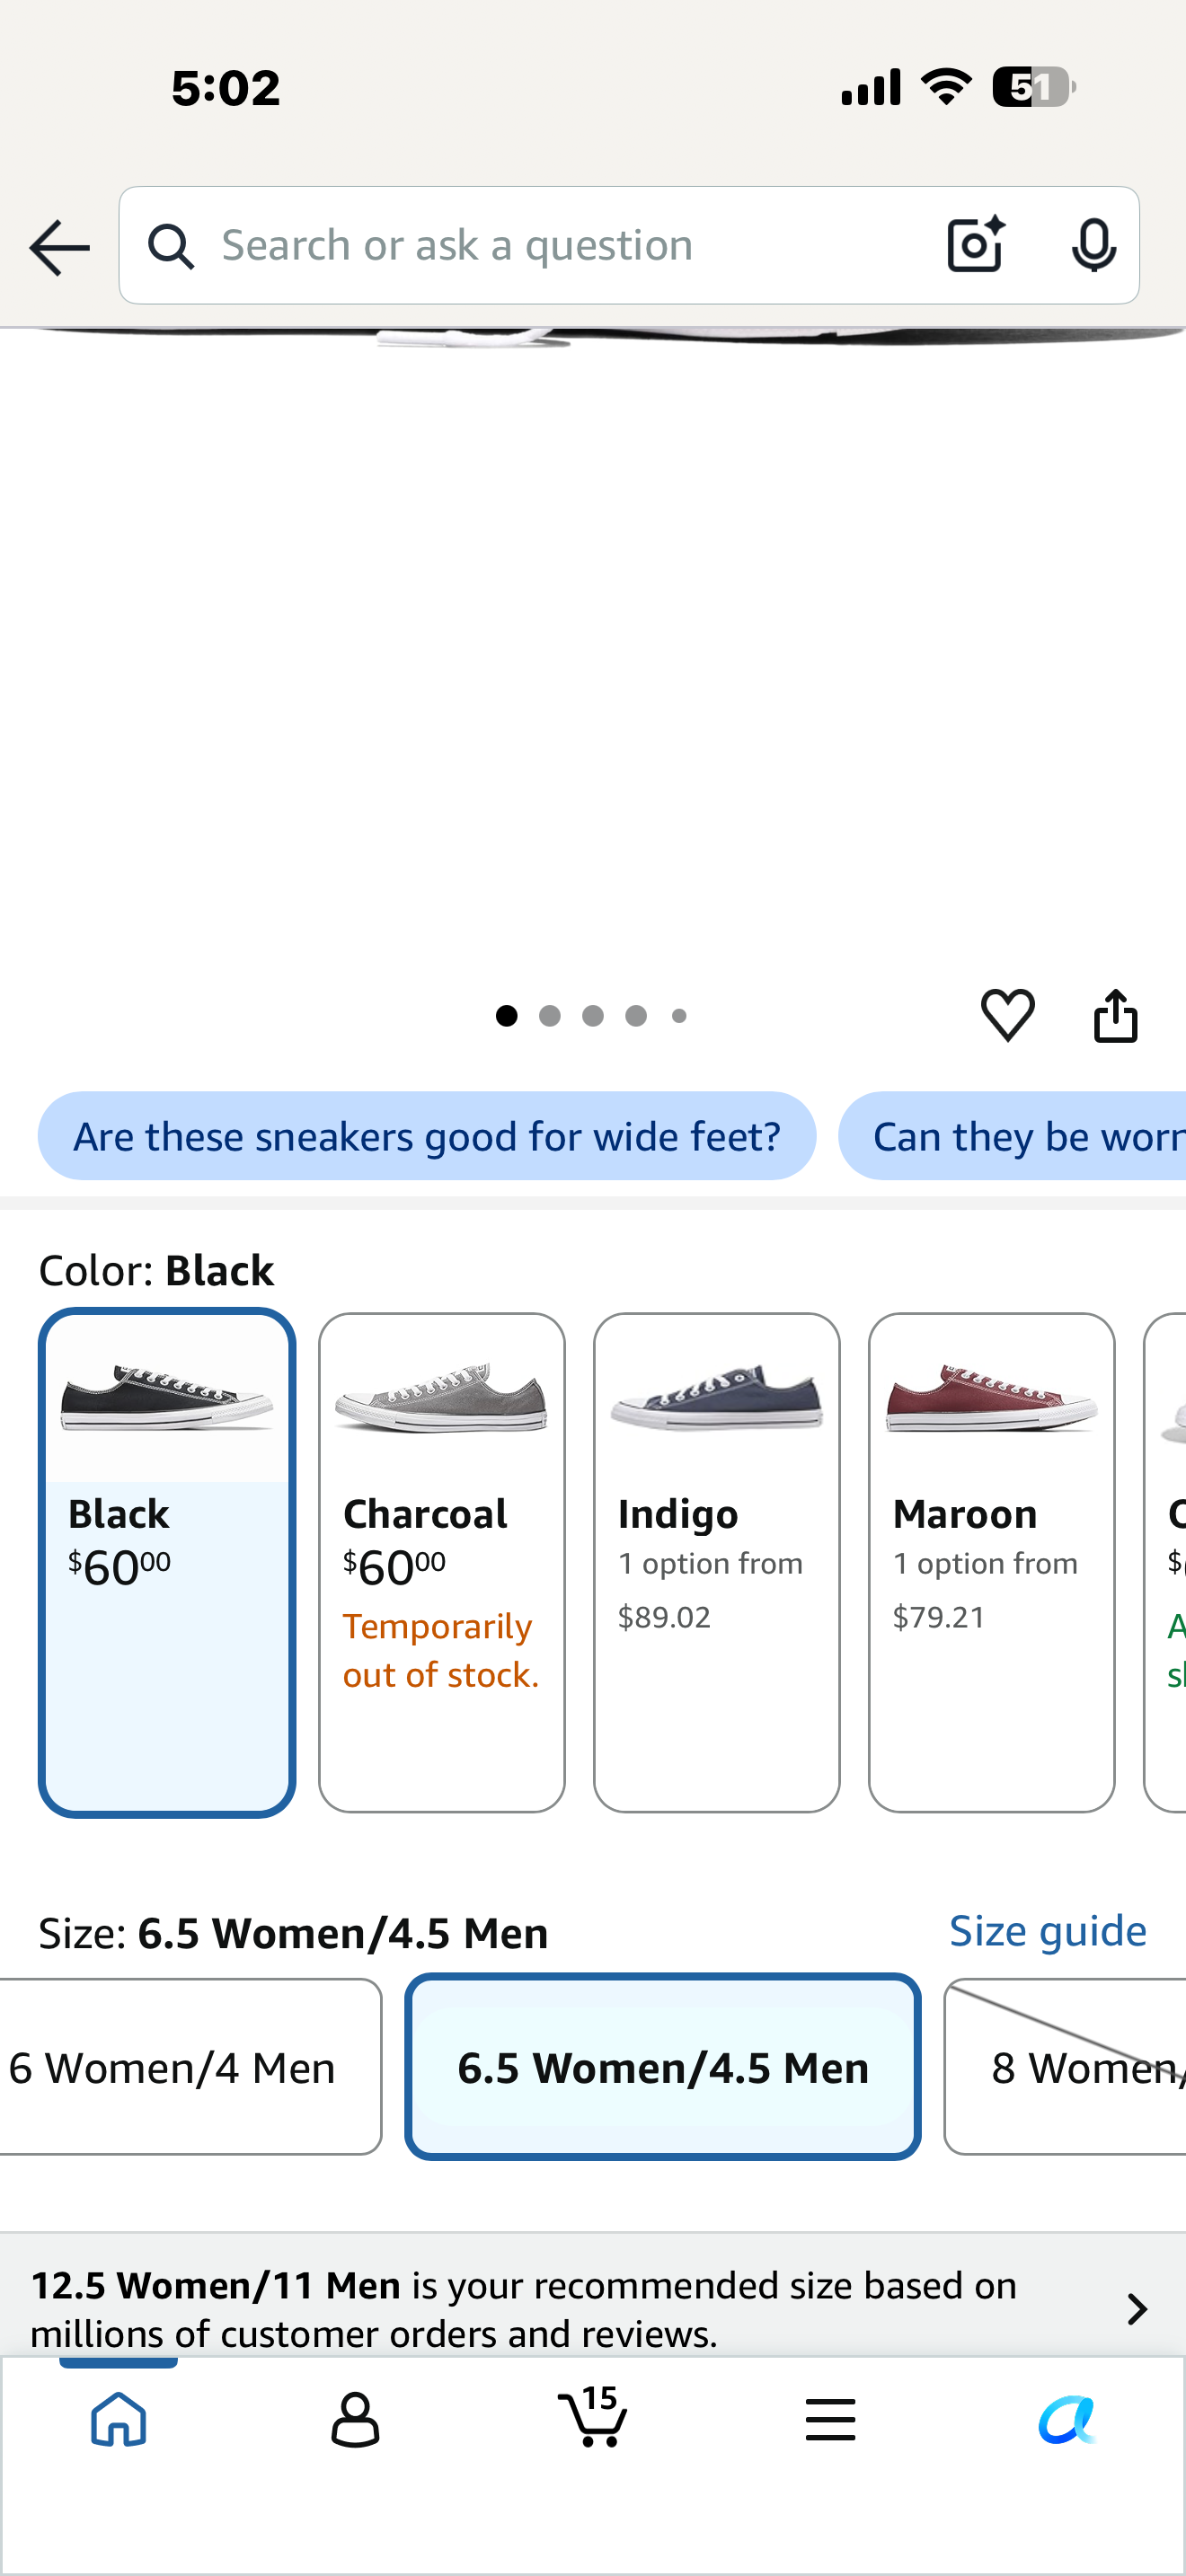Open the shopping cart with 15 items
The width and height of the screenshot is (1186, 2576).
point(593,2417)
